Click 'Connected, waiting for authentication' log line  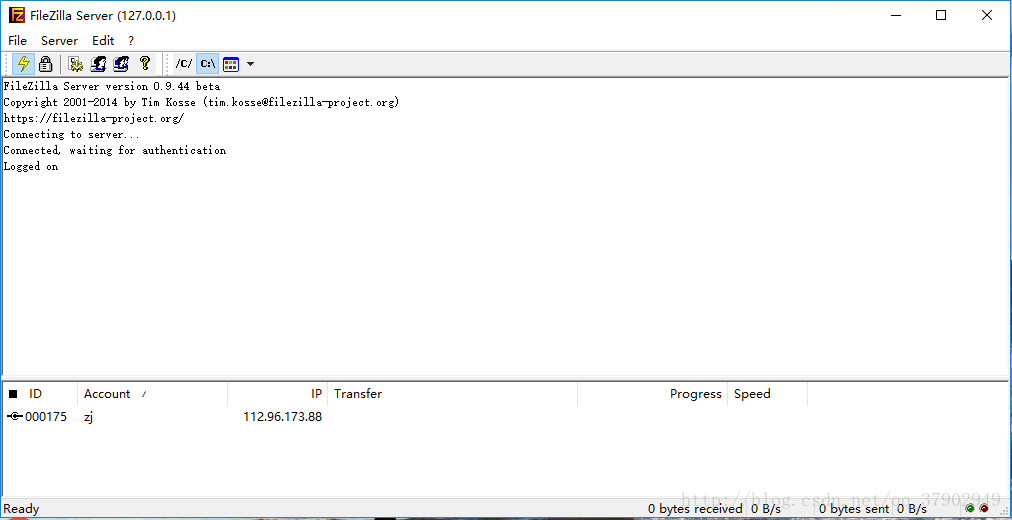coord(115,150)
